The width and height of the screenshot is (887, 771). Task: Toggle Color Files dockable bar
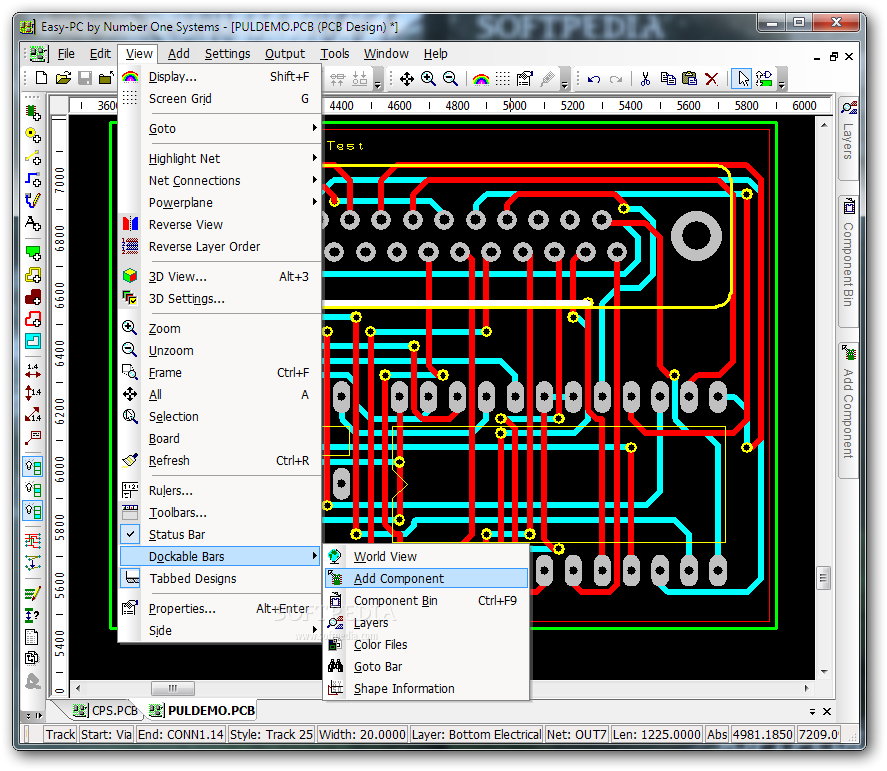[426, 645]
